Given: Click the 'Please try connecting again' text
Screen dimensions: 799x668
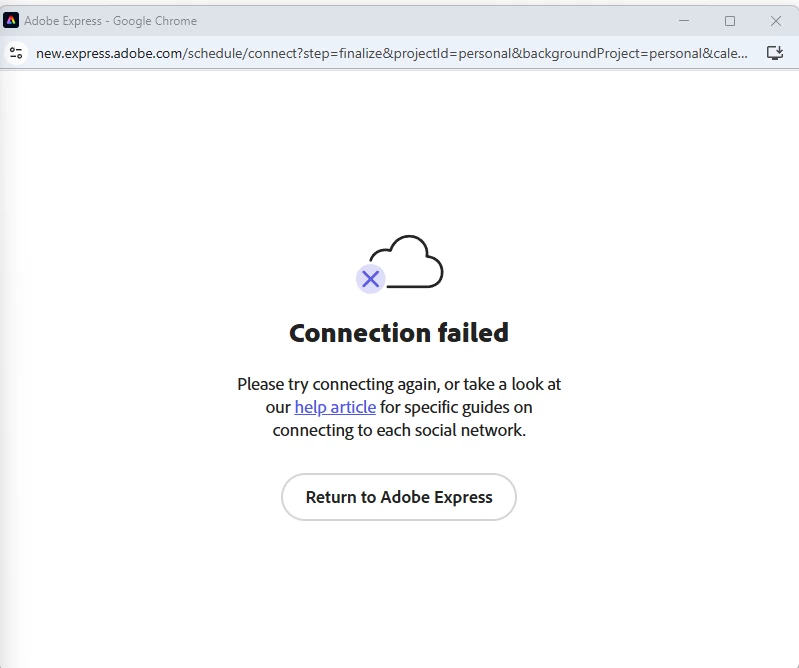Looking at the screenshot, I should pos(338,384).
